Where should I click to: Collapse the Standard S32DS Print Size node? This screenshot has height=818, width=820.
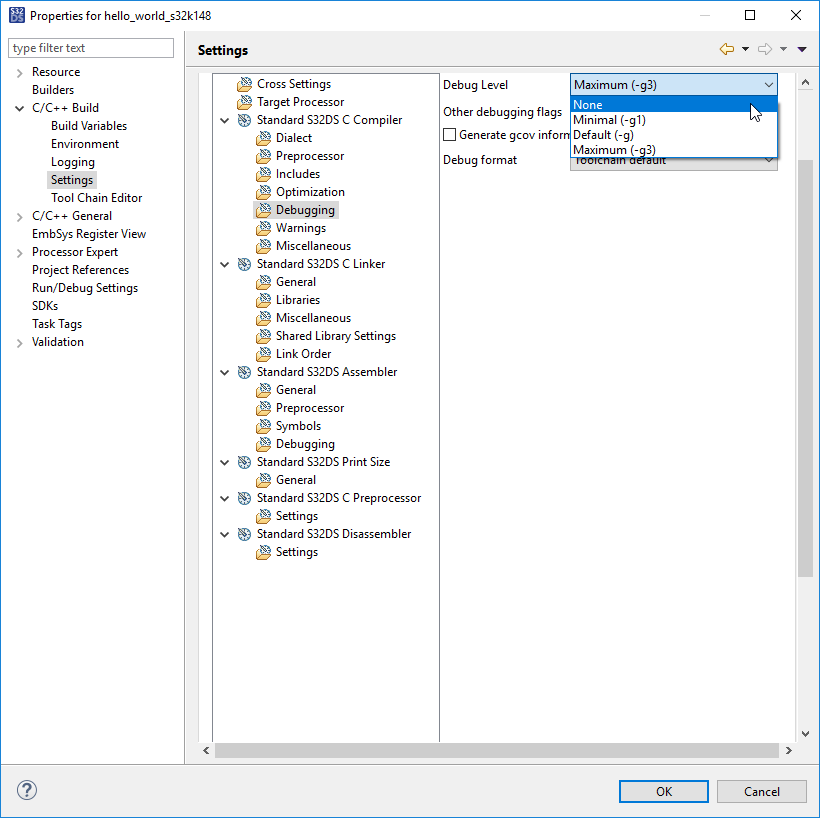click(225, 462)
